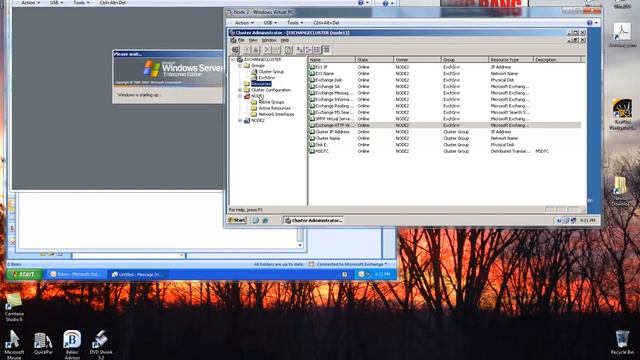Open the Microsoft Mouse desktop icon
This screenshot has width=640, height=360.
pos(14,345)
